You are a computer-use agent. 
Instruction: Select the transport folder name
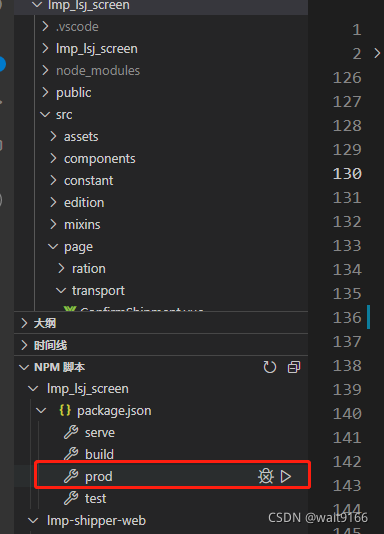point(98,290)
